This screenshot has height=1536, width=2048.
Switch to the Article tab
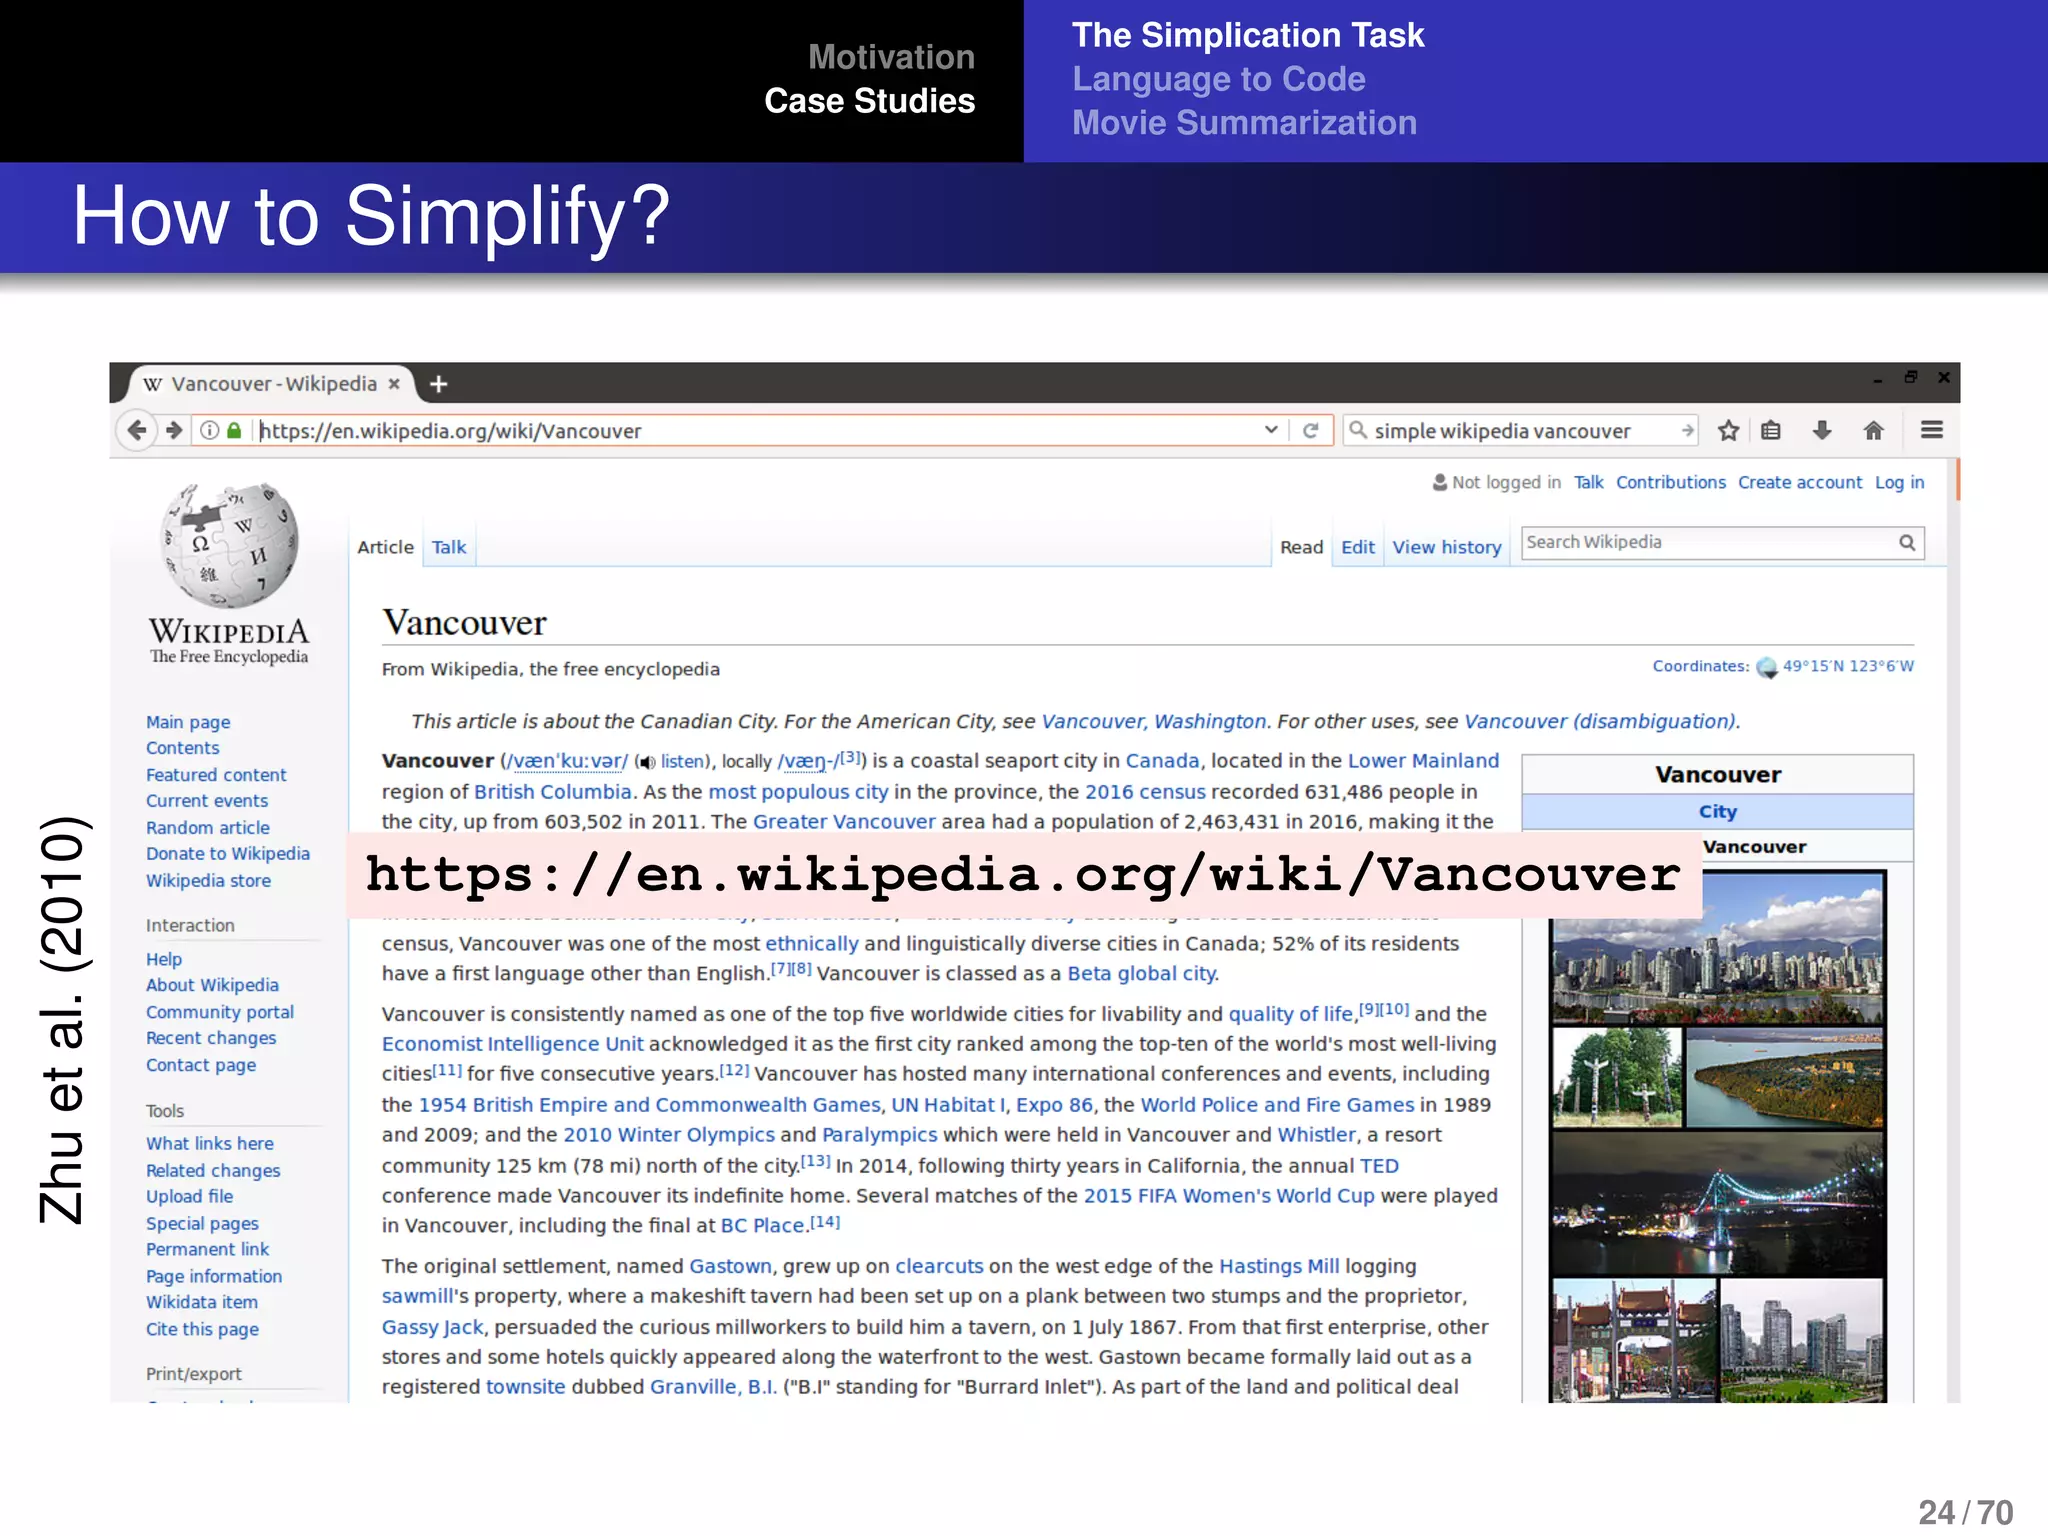pyautogui.click(x=385, y=547)
